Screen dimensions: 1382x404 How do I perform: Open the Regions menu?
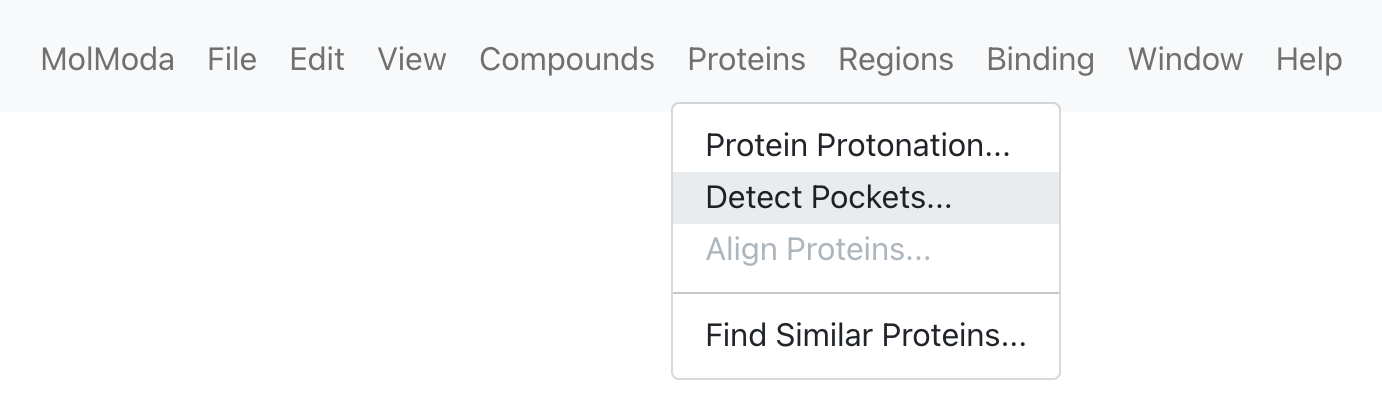click(896, 59)
